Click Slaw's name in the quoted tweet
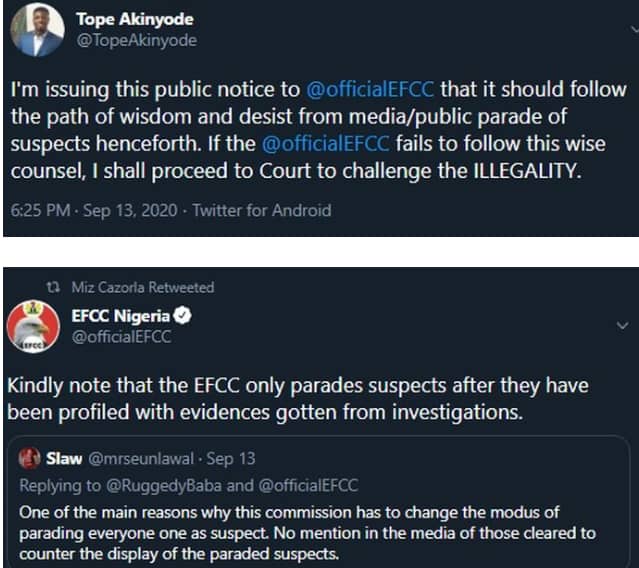Image resolution: width=639 pixels, height=568 pixels. pos(65,460)
